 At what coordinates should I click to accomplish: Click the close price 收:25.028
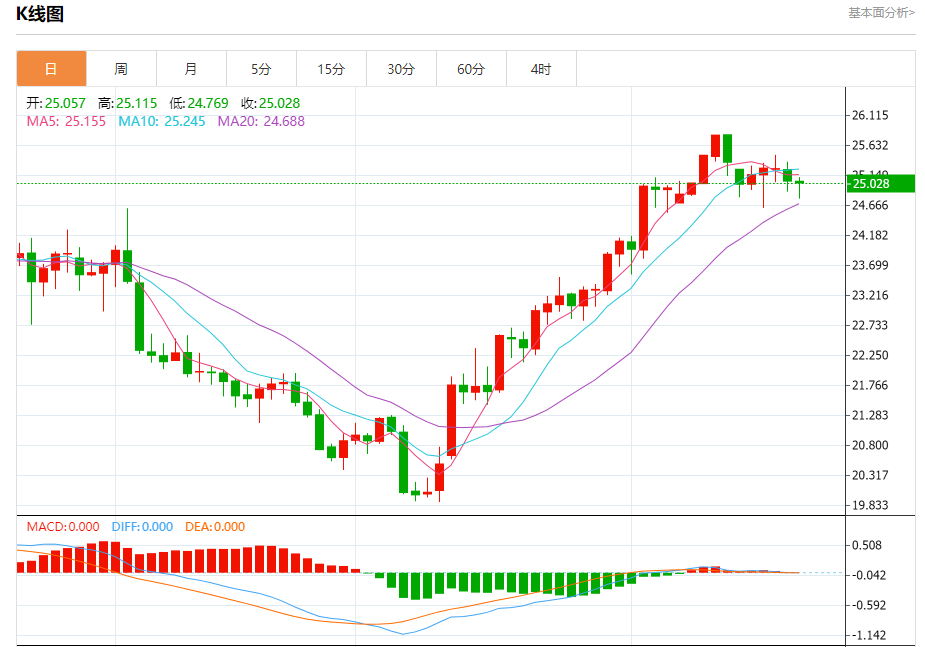(271, 103)
